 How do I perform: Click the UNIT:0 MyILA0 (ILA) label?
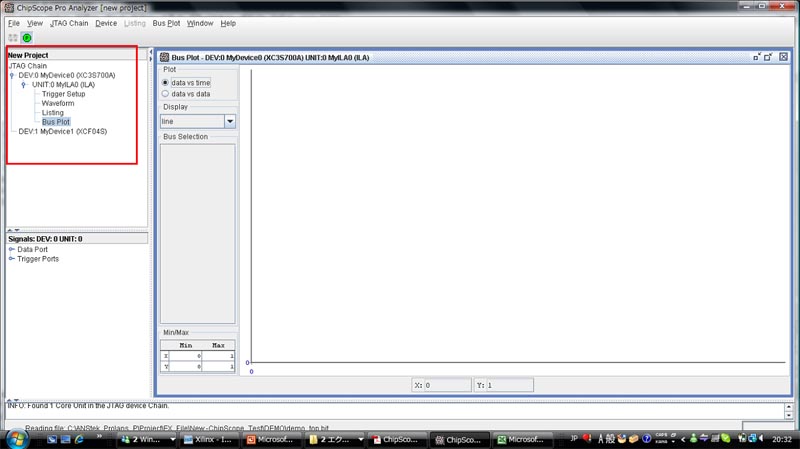tap(63, 85)
